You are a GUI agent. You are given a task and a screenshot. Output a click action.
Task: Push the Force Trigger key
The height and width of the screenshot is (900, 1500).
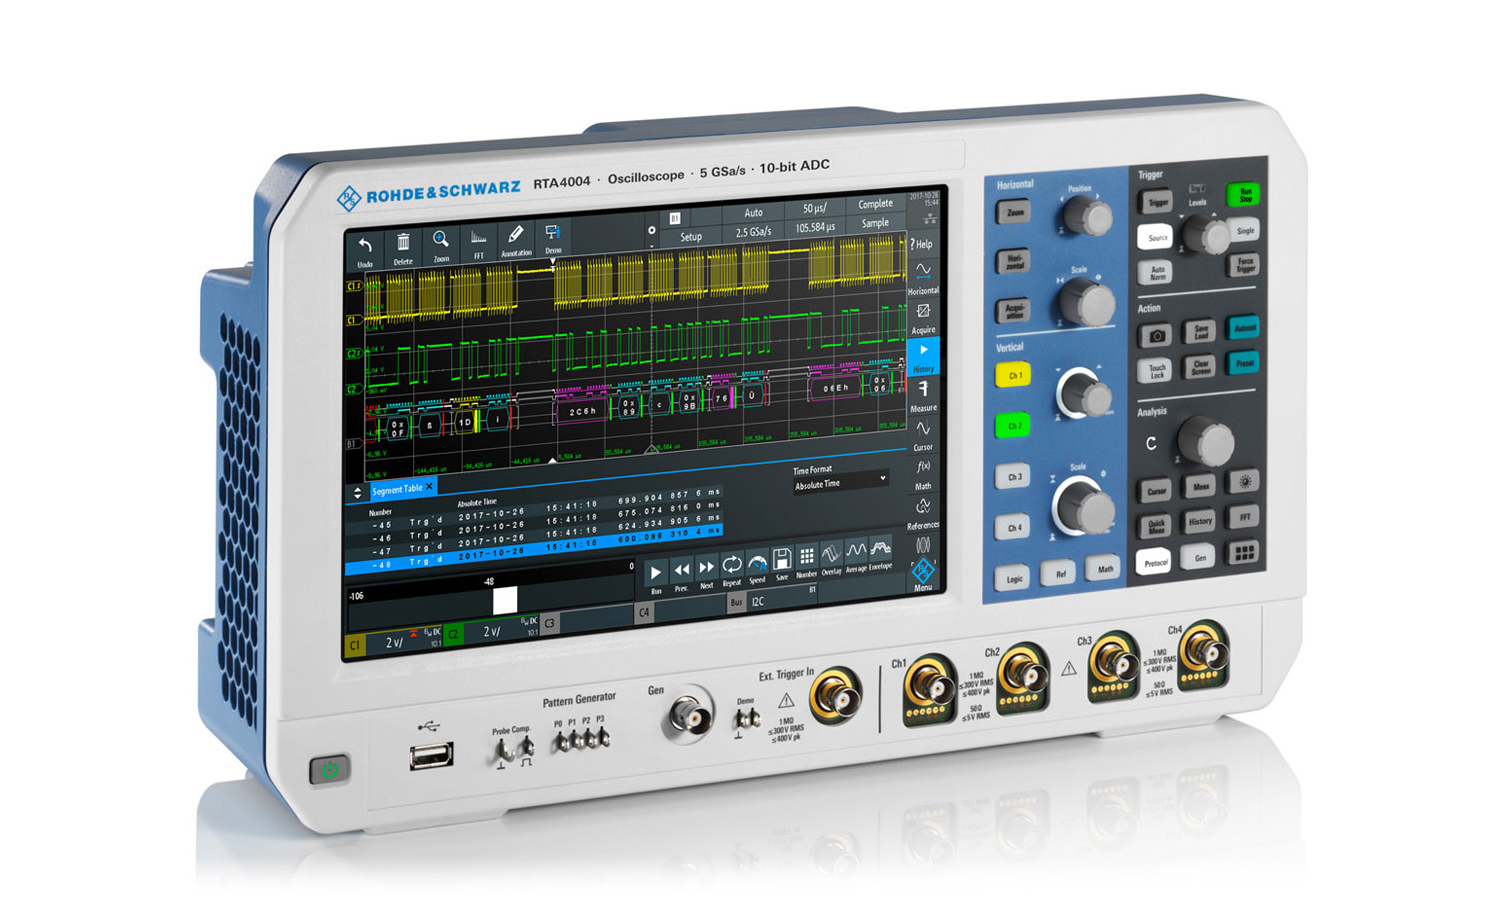(1245, 265)
